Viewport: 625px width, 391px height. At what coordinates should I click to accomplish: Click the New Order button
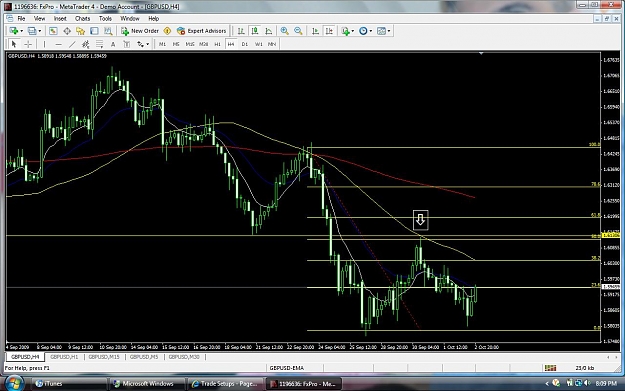click(x=140, y=31)
